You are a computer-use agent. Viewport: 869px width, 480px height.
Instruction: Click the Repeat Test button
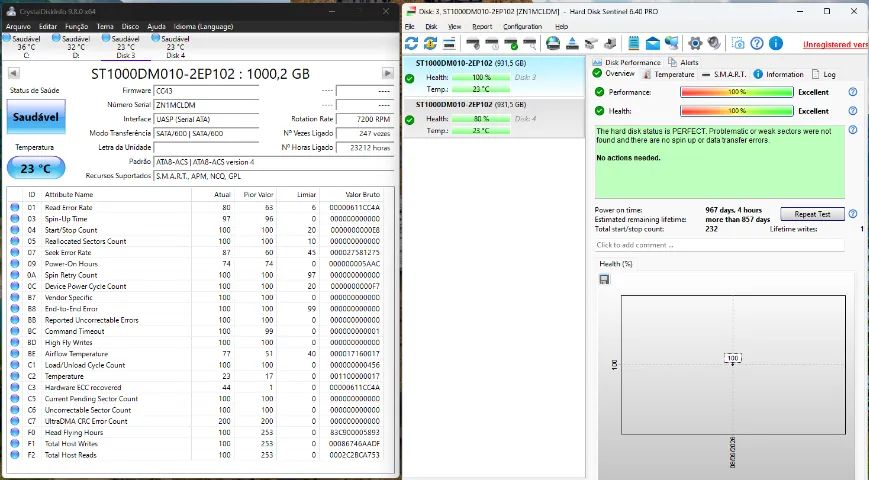tap(812, 214)
